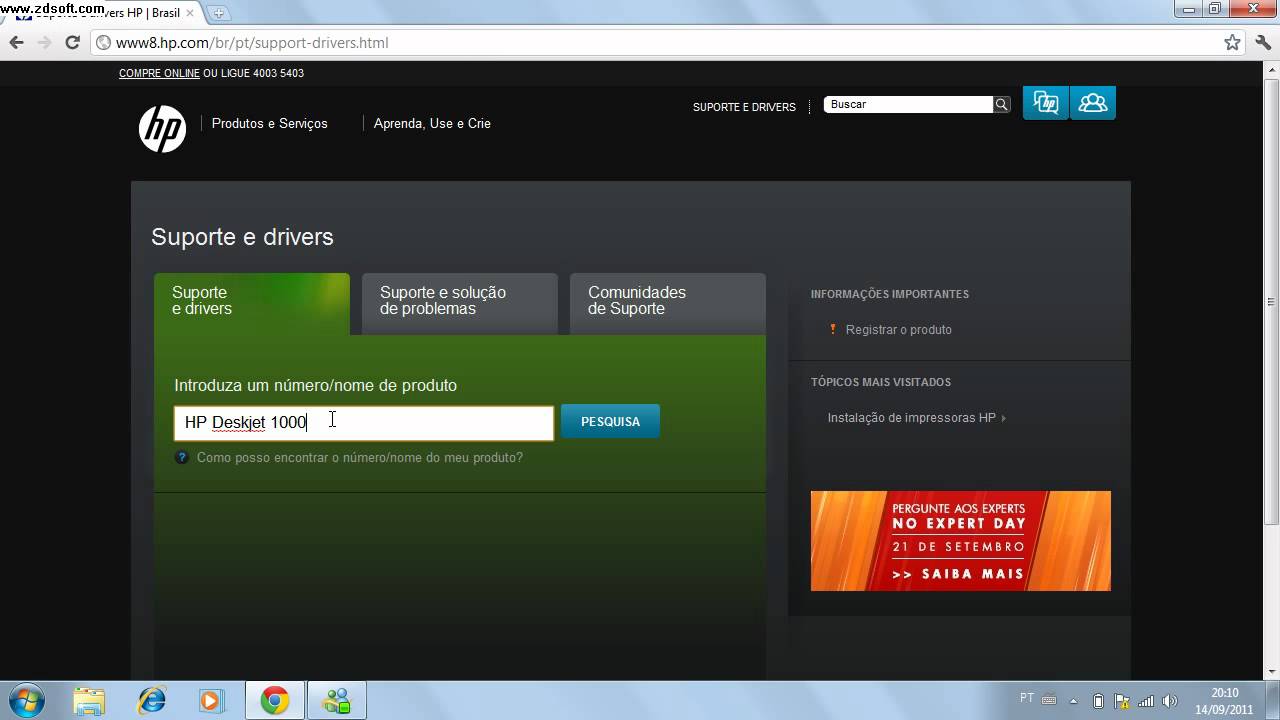Open Action Center flag tray icon

pyautogui.click(x=1122, y=701)
